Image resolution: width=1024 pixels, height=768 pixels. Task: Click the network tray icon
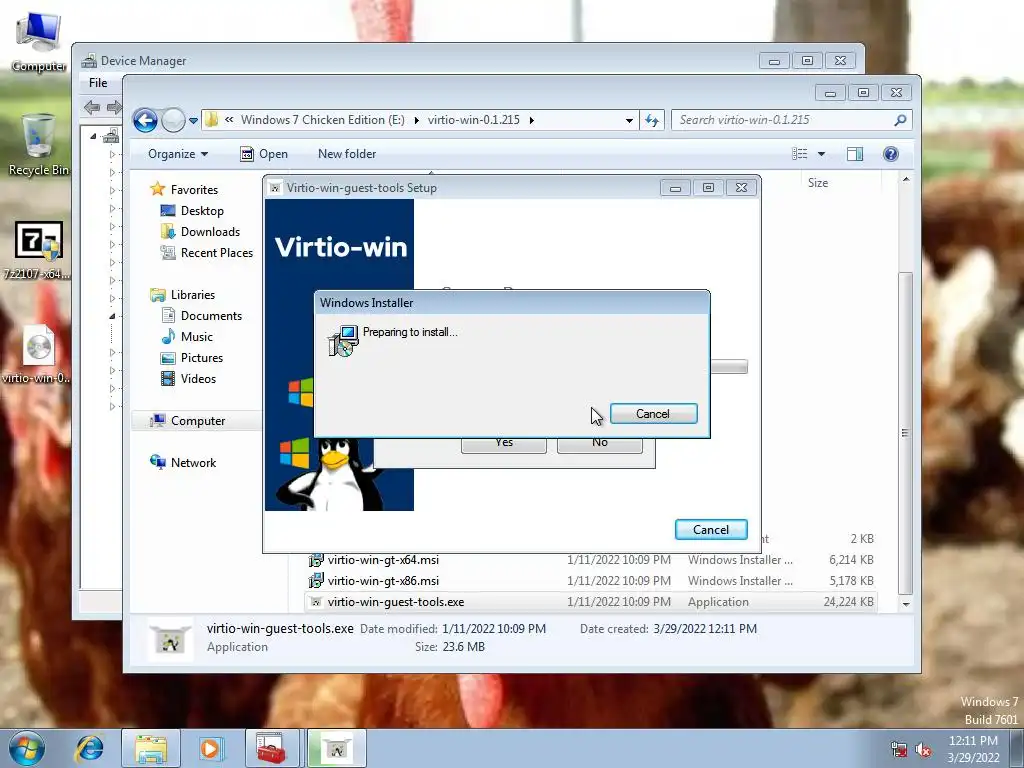pyautogui.click(x=899, y=750)
